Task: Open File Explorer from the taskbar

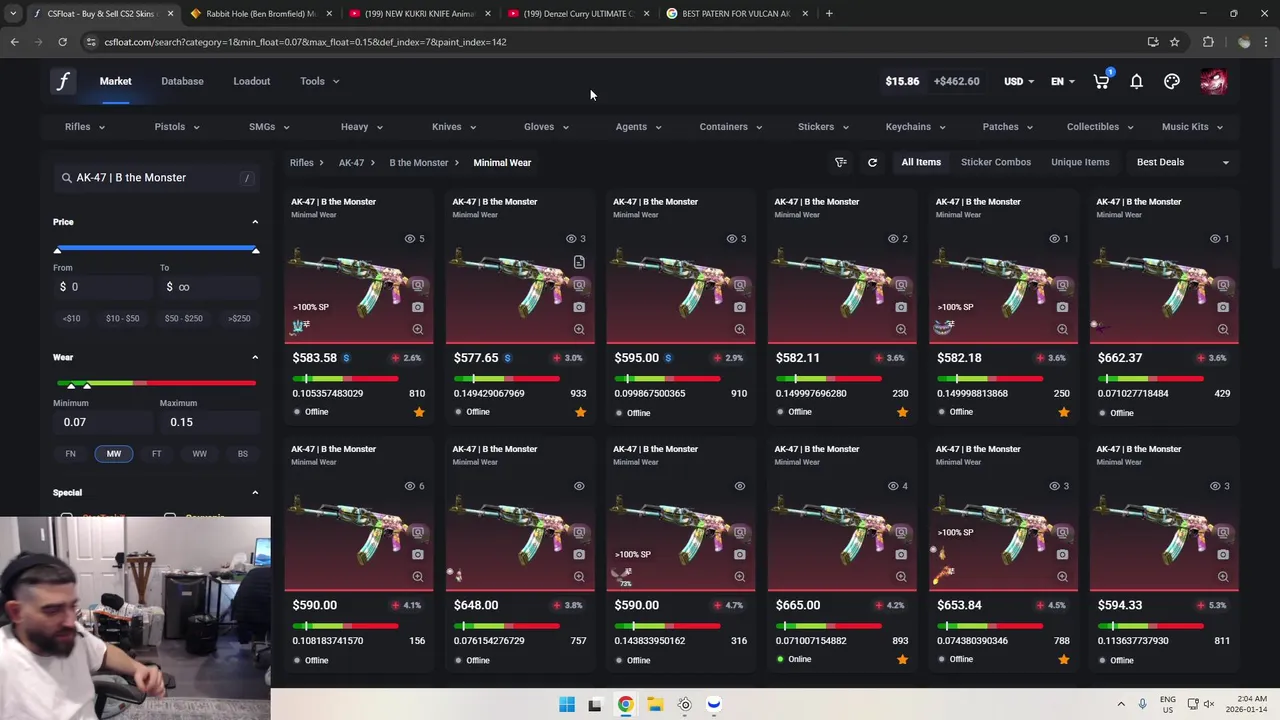Action: click(654, 704)
